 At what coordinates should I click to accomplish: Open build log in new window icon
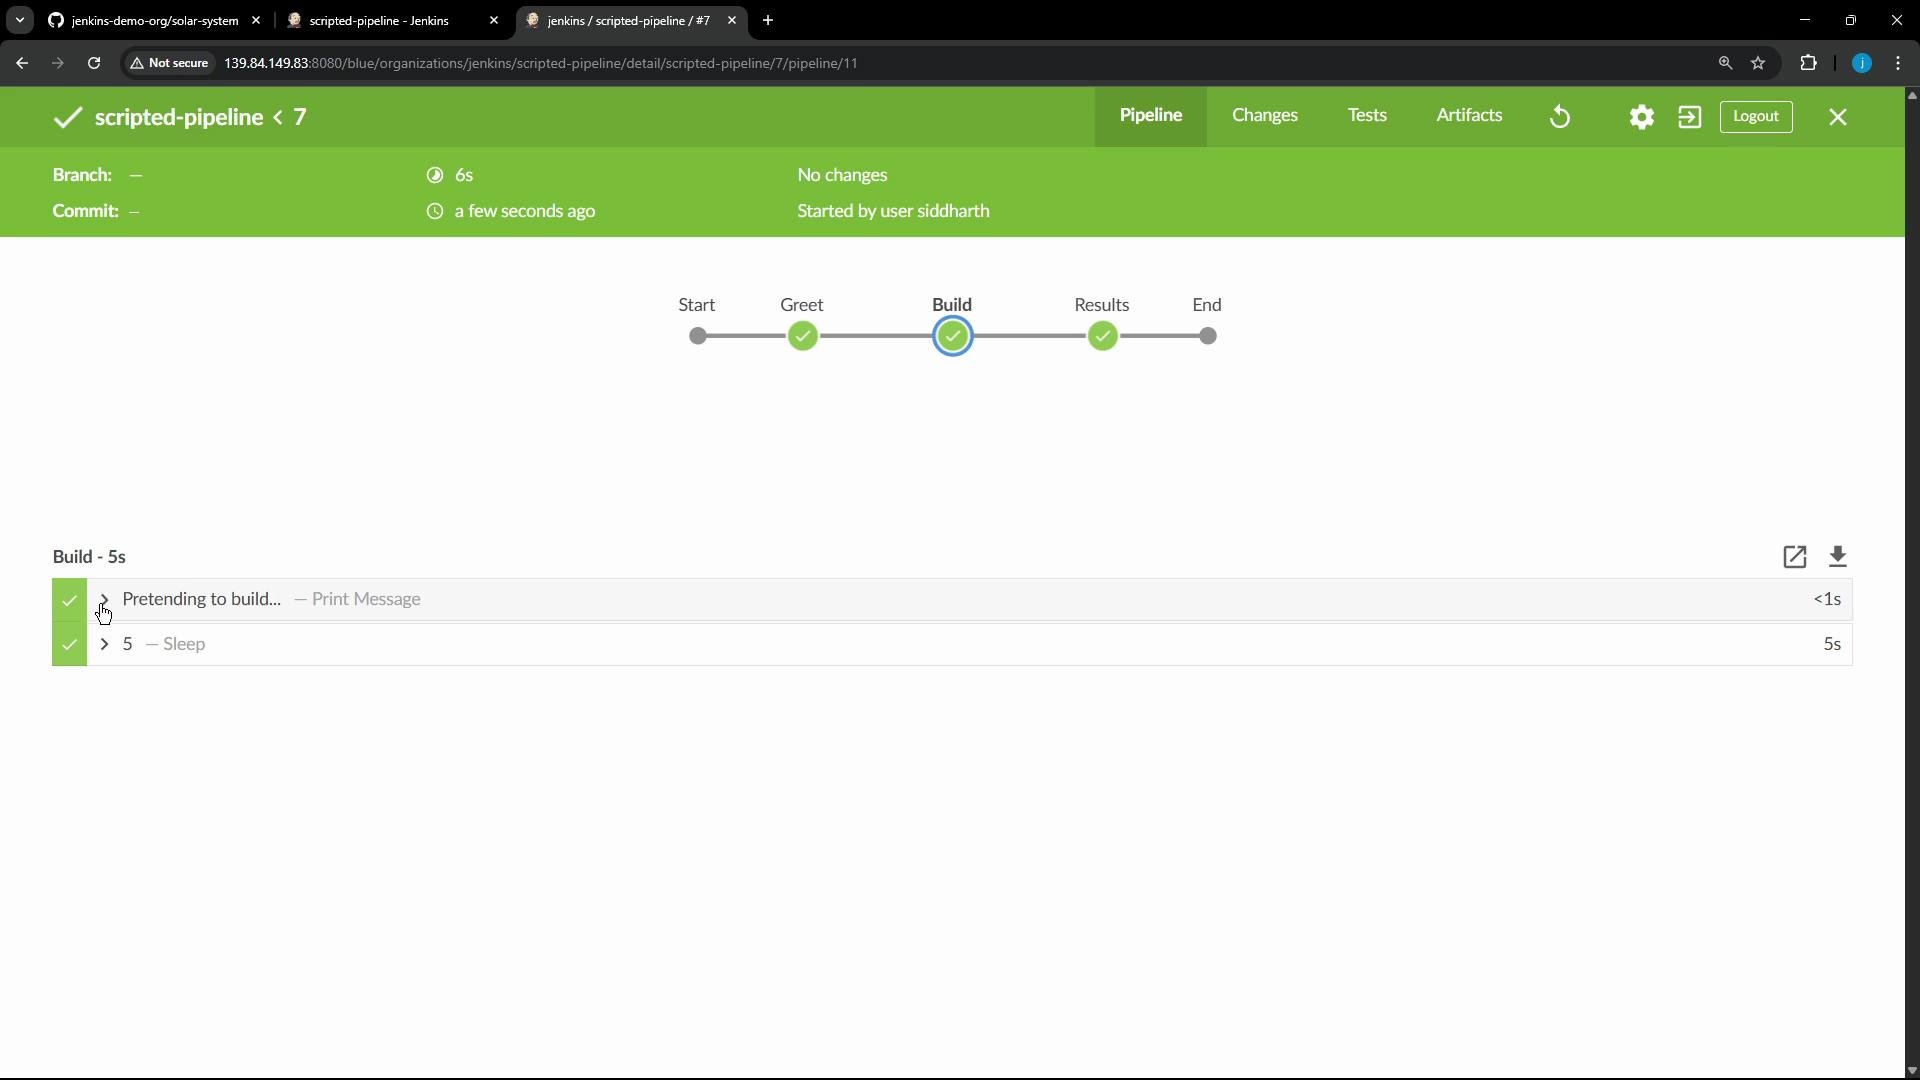click(x=1795, y=557)
